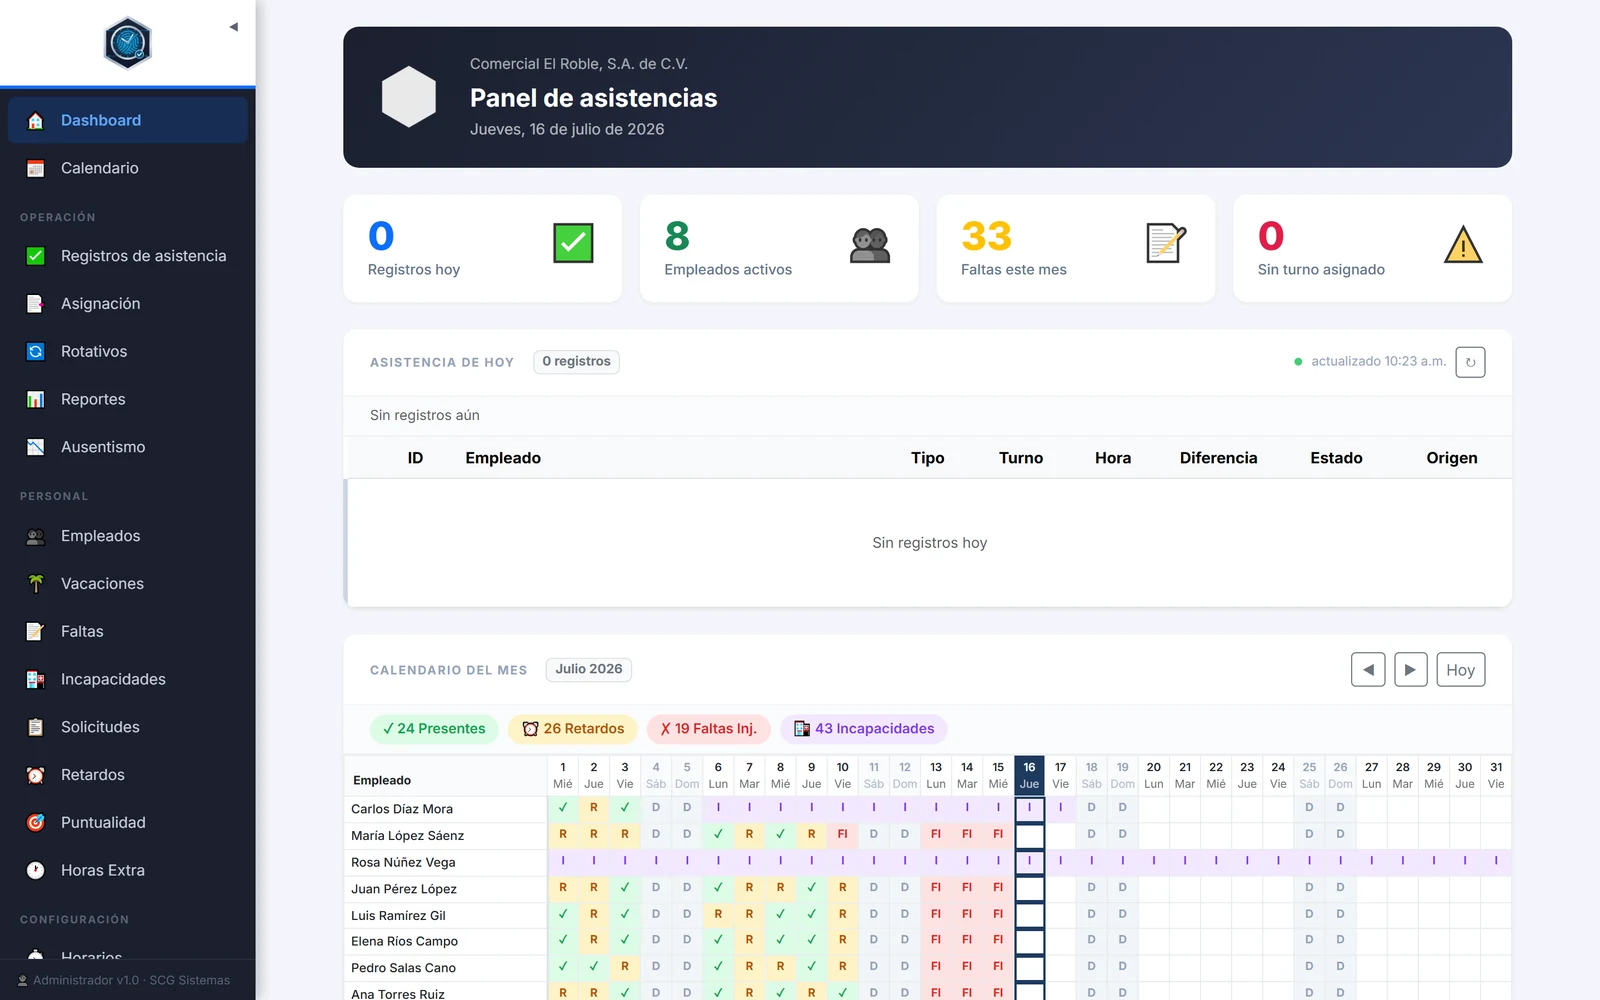Click the Reportes bar chart icon
The width and height of the screenshot is (1600, 1000).
point(36,400)
